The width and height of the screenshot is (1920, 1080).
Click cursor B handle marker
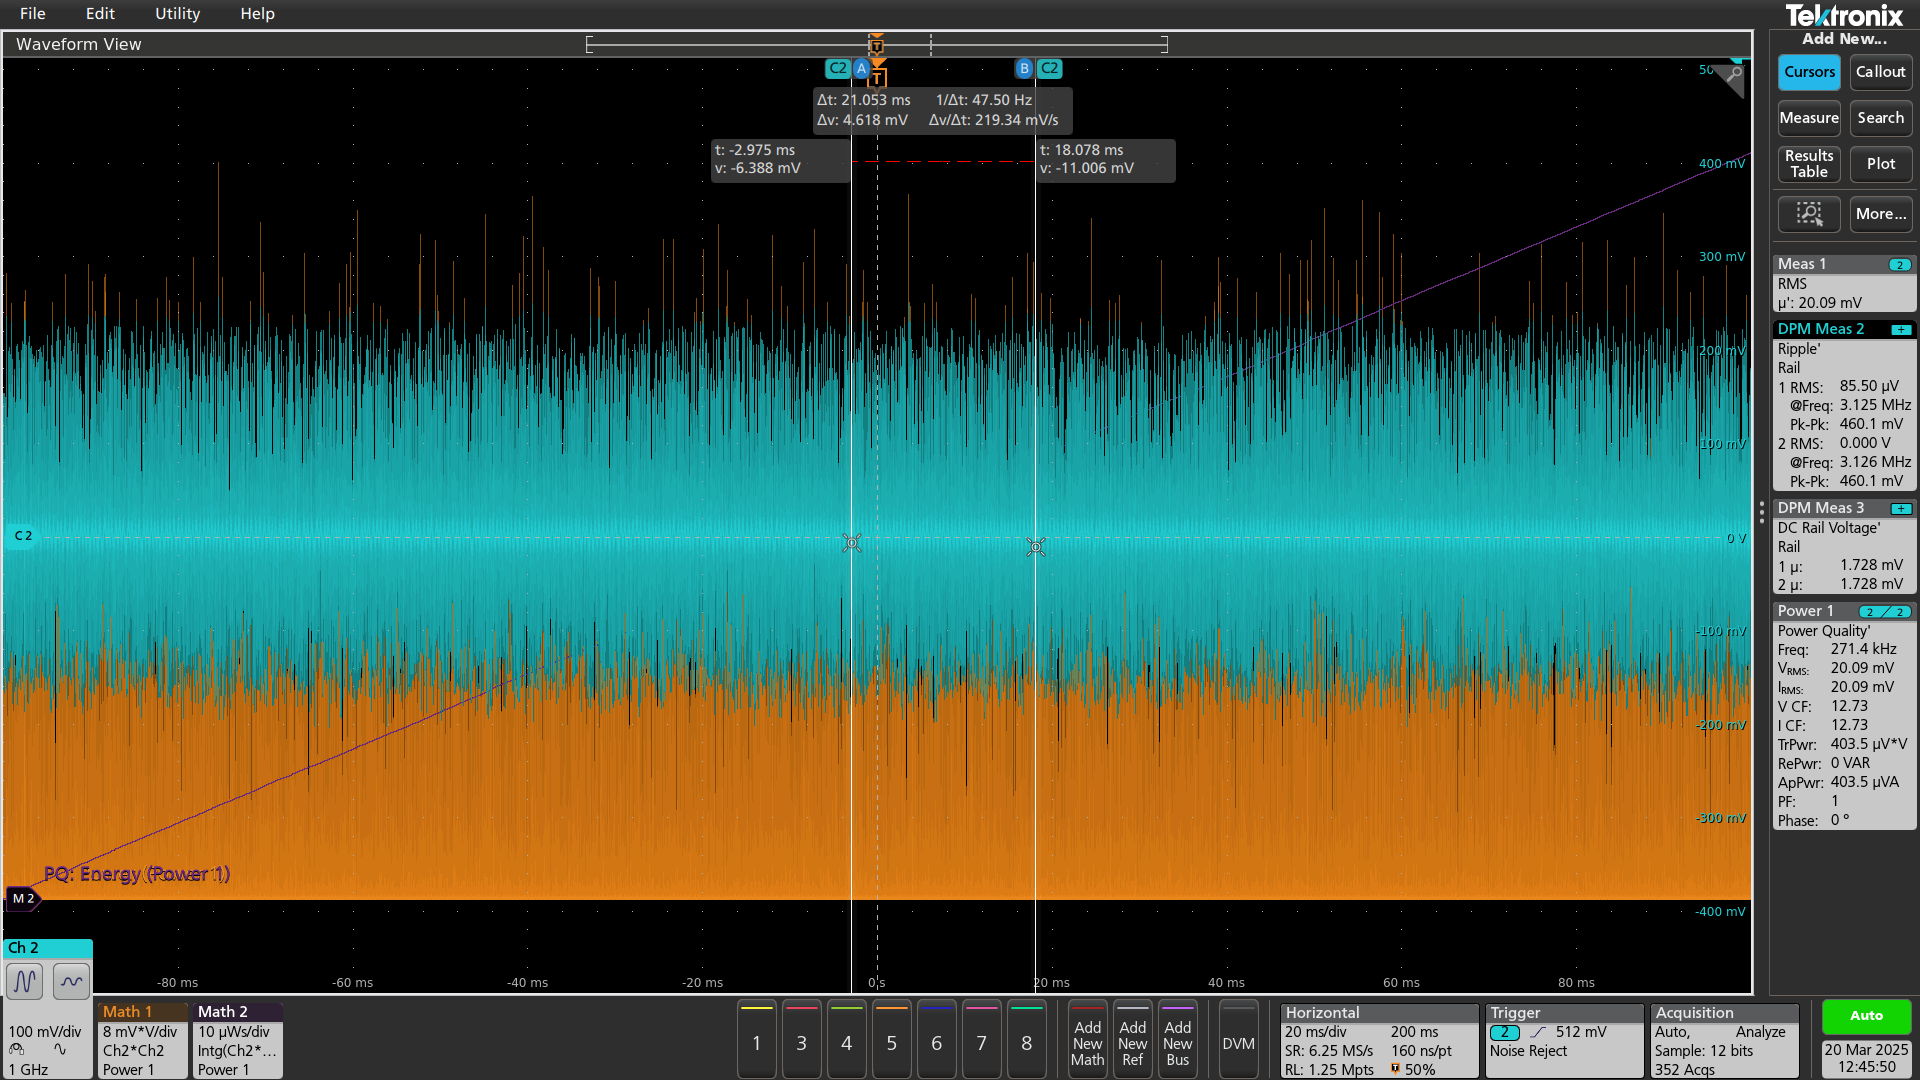(1023, 69)
